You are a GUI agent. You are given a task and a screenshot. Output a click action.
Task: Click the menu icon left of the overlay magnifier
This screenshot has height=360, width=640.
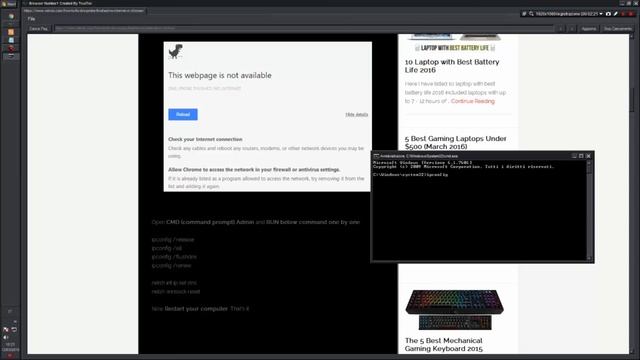click(x=524, y=14)
